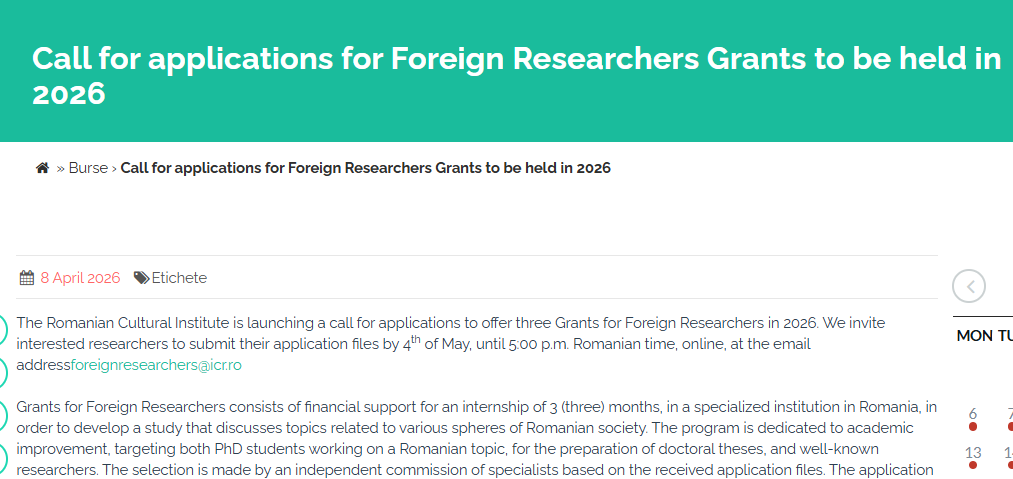Screen dimensions: 1013x479
Task: Click the partially visible TU column header
Action: 1004,336
